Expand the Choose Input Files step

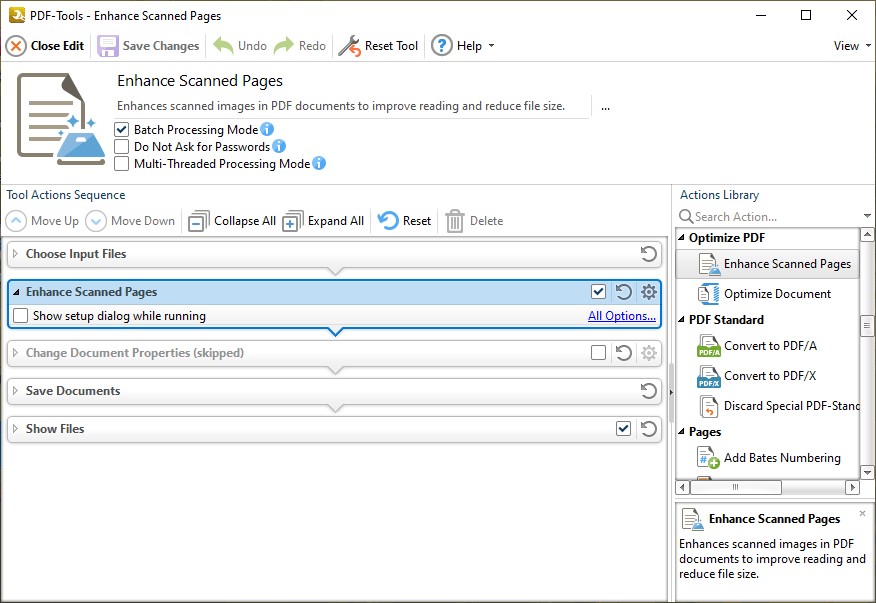[x=15, y=254]
